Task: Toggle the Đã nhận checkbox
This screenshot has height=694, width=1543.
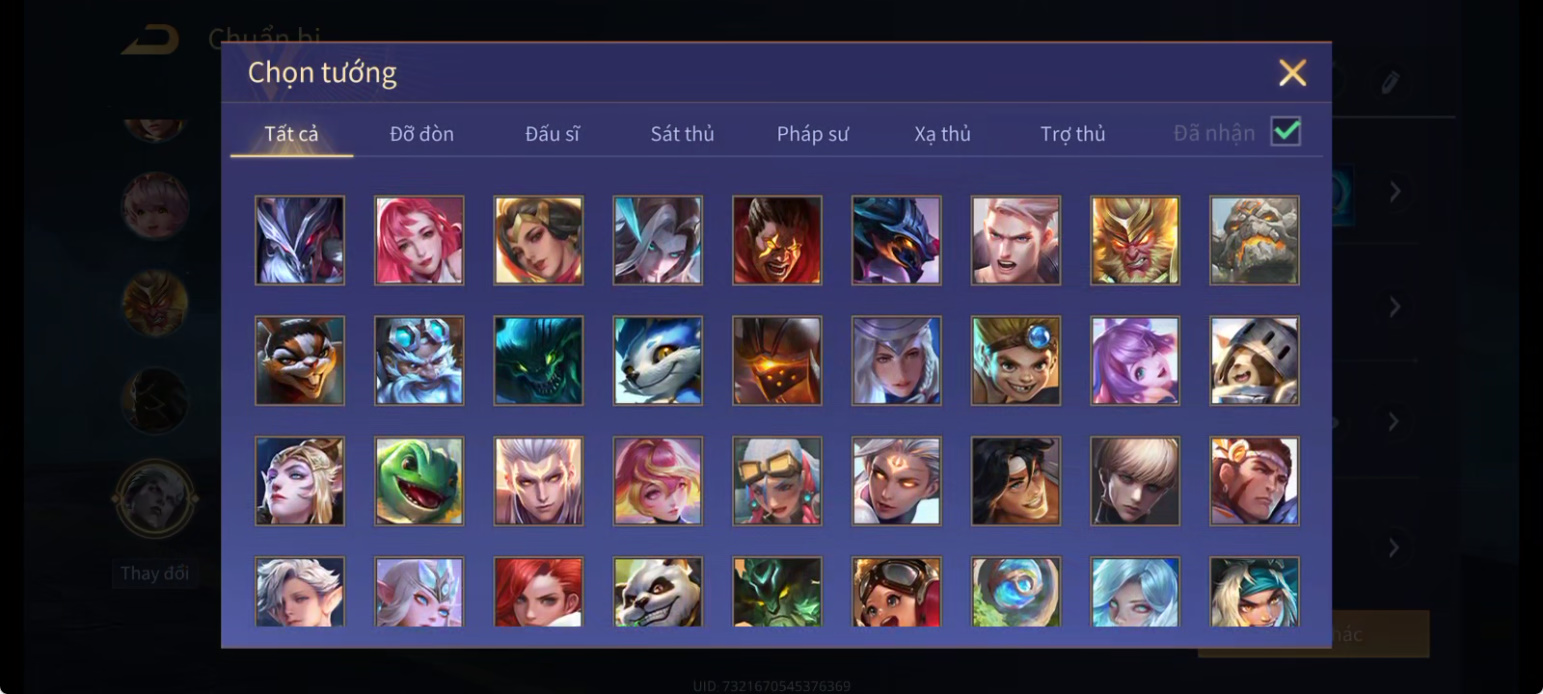Action: coord(1285,132)
